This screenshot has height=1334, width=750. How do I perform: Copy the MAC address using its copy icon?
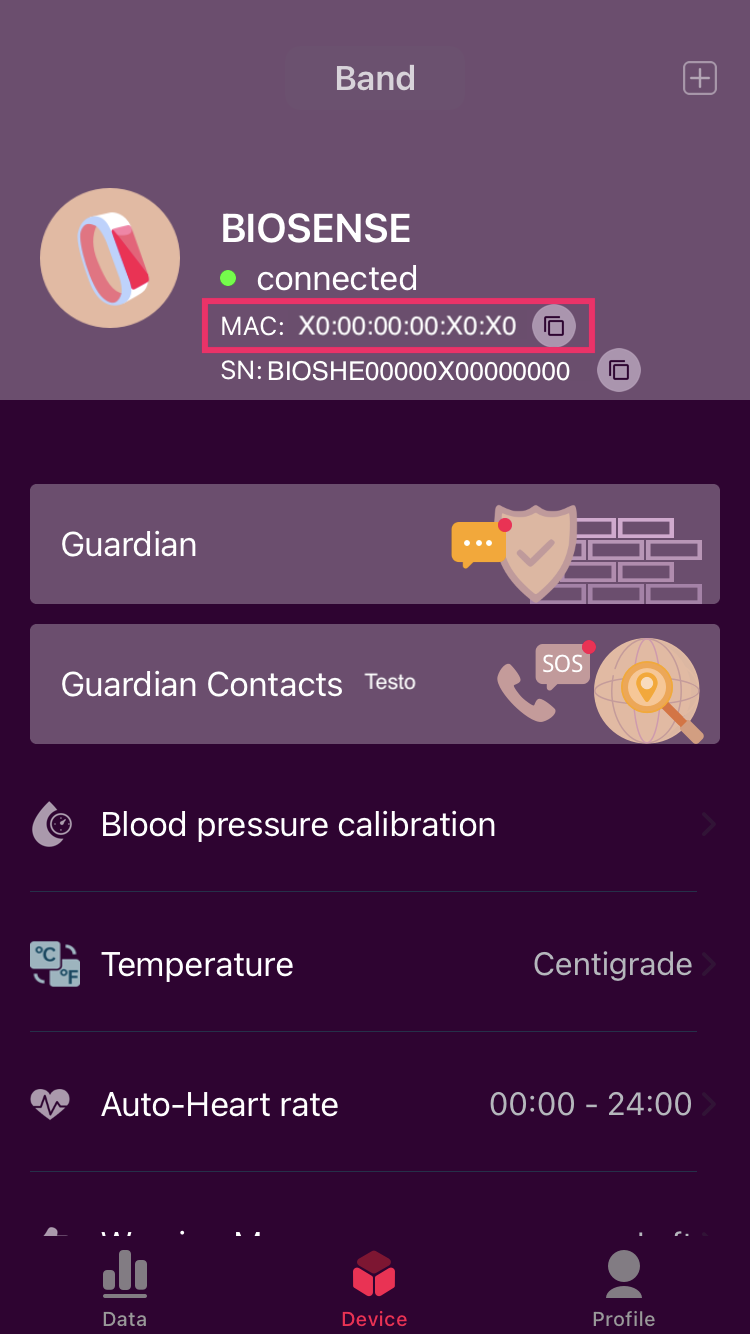[554, 325]
